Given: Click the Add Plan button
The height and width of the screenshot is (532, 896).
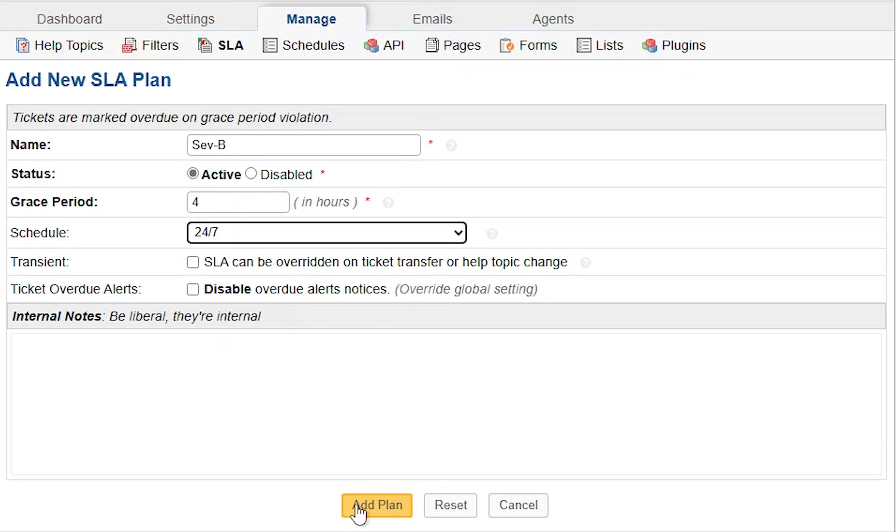Looking at the screenshot, I should pos(377,505).
